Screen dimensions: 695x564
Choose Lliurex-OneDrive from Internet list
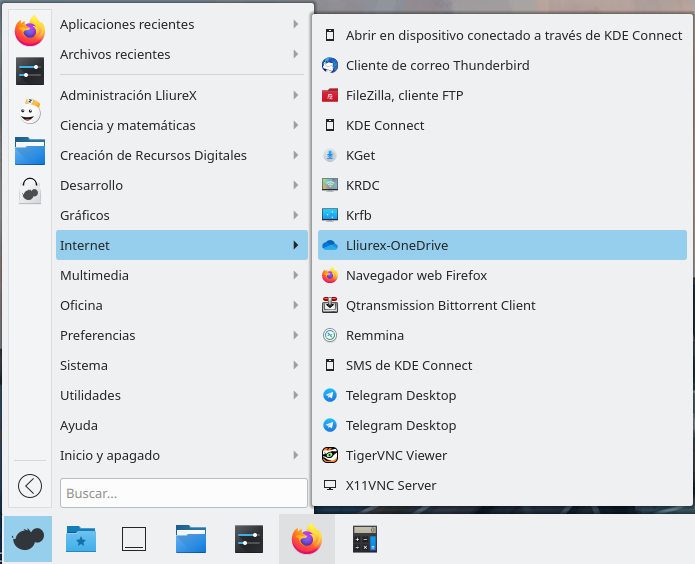click(x=410, y=245)
